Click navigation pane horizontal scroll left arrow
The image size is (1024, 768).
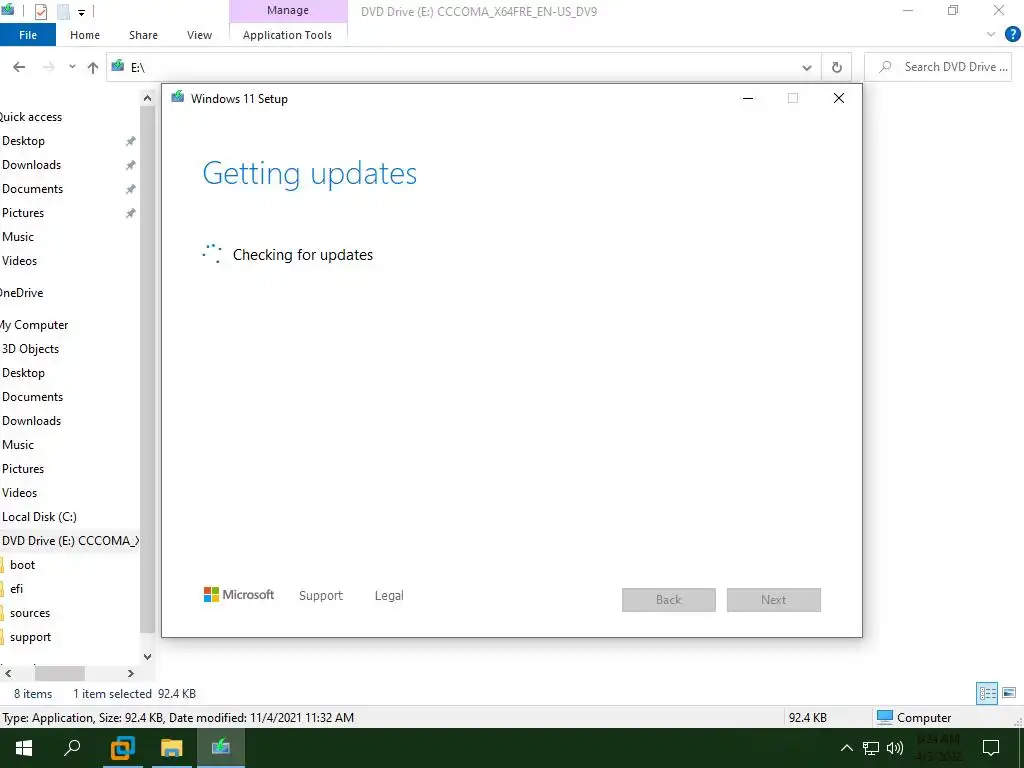click(x=8, y=673)
